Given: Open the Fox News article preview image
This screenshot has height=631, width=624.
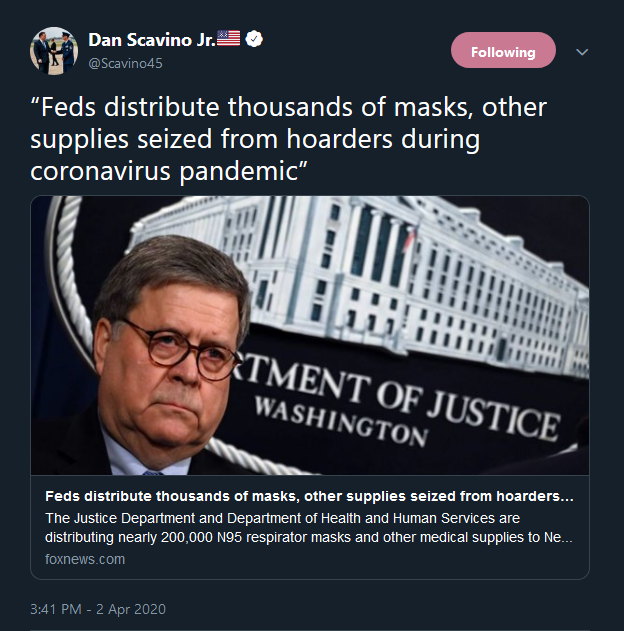Looking at the screenshot, I should [310, 335].
